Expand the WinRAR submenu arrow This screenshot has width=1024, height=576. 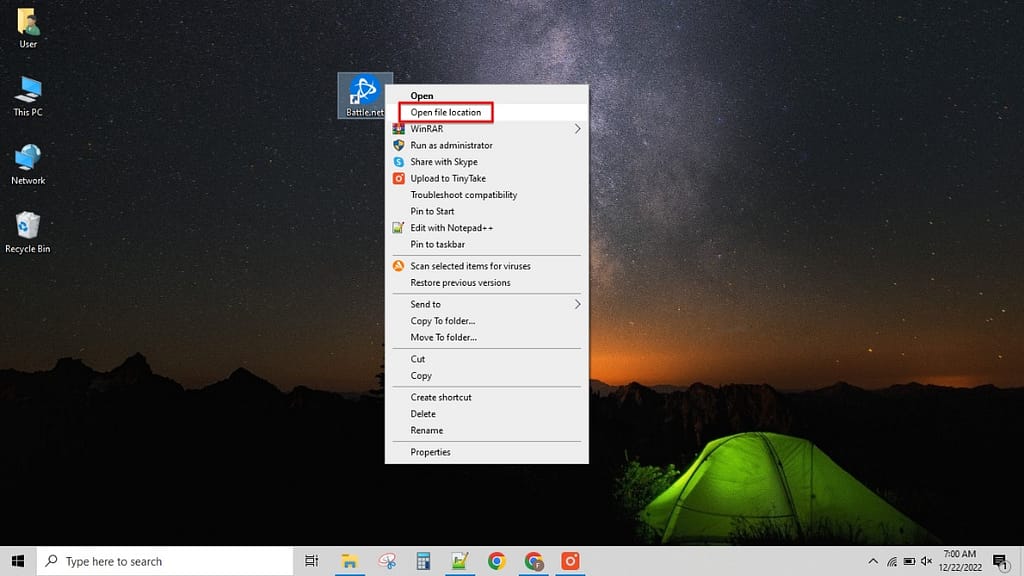tap(577, 129)
